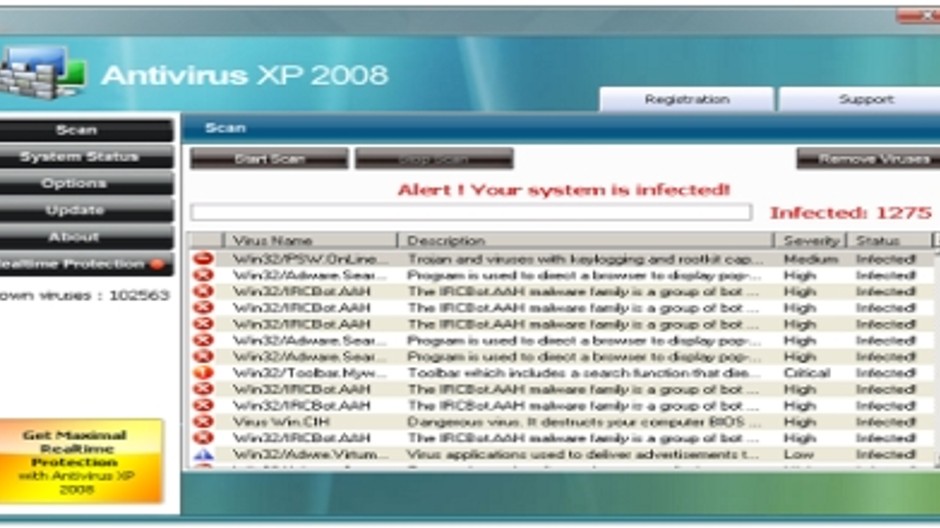This screenshot has width=940, height=528.
Task: Click the Remove Viruses button
Action: [868, 159]
